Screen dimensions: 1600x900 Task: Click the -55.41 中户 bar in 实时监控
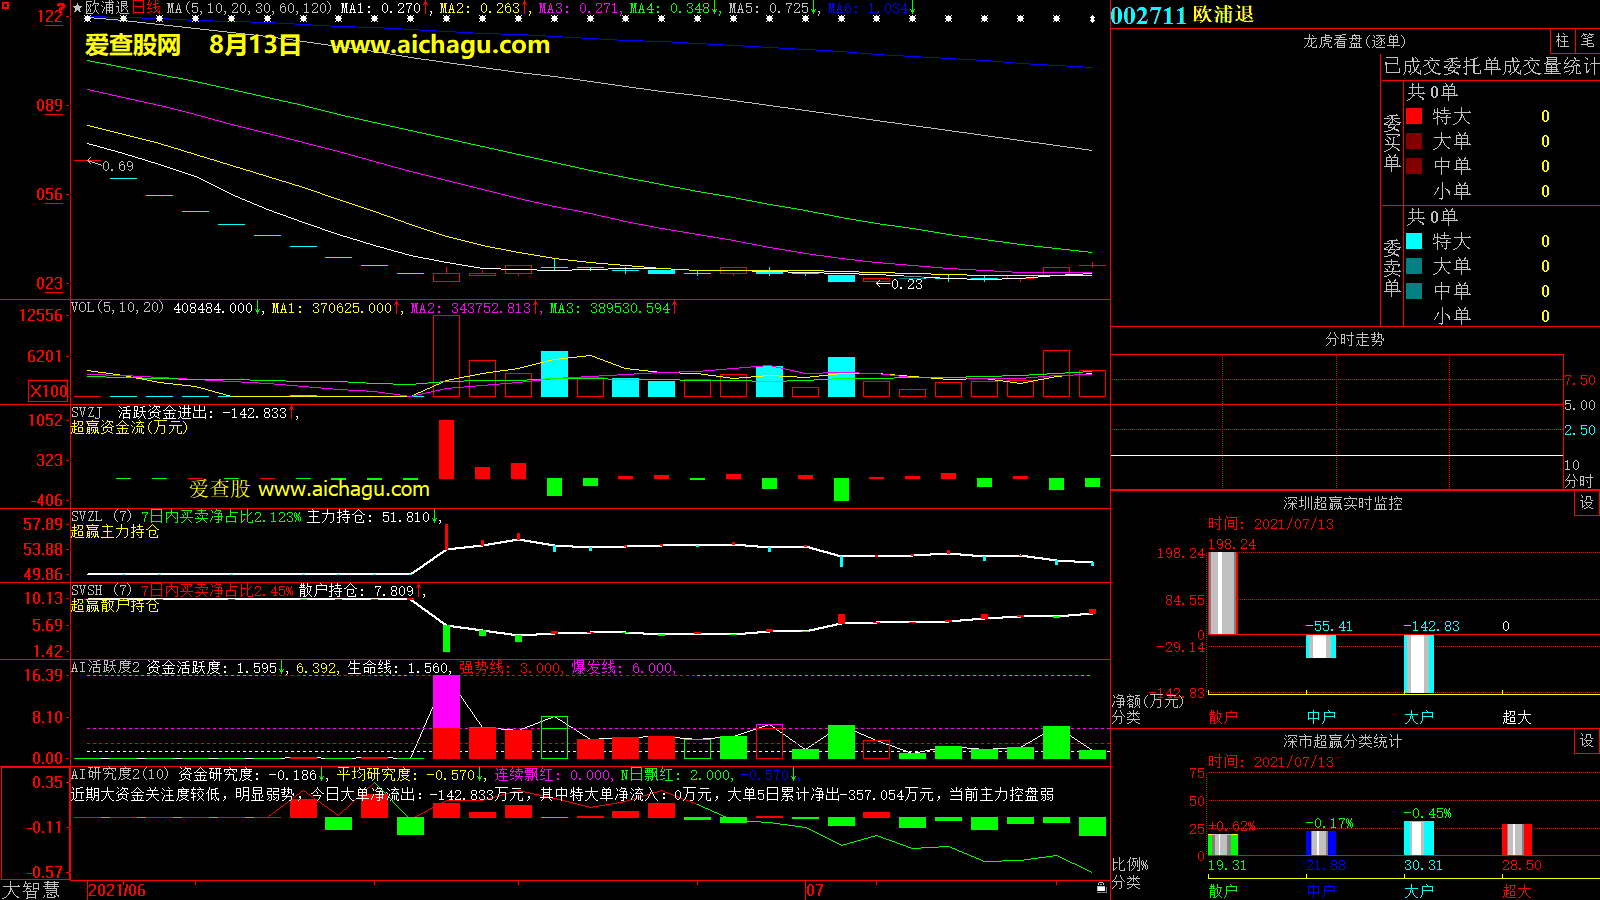1321,646
